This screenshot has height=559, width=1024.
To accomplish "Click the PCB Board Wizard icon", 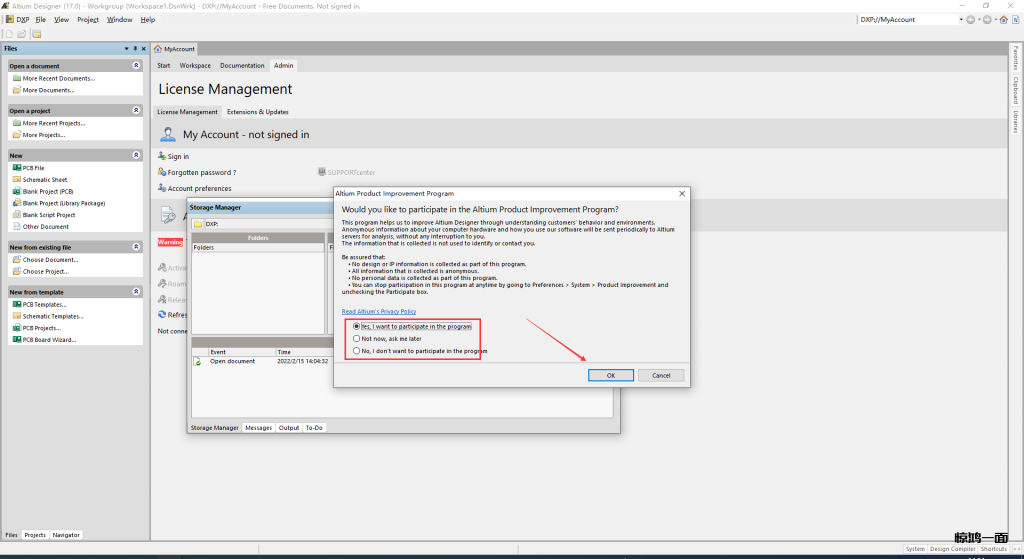I will click(x=16, y=340).
